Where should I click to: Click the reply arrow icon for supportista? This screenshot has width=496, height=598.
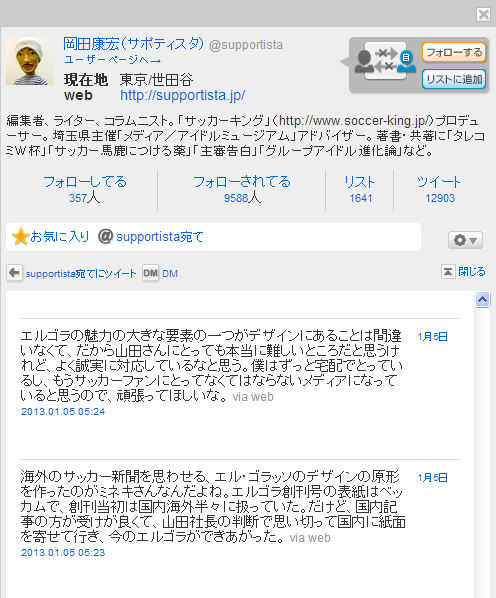(x=14, y=273)
